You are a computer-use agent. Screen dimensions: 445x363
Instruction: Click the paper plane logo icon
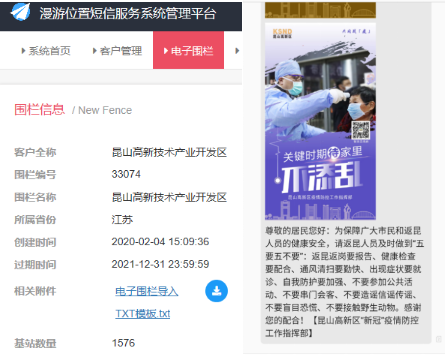20,12
